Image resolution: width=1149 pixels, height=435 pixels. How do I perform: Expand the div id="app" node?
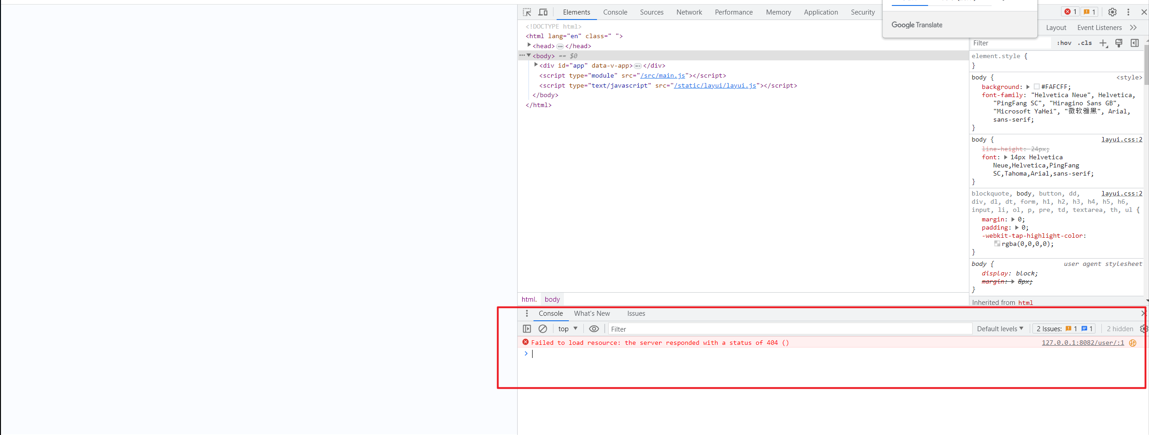(536, 65)
